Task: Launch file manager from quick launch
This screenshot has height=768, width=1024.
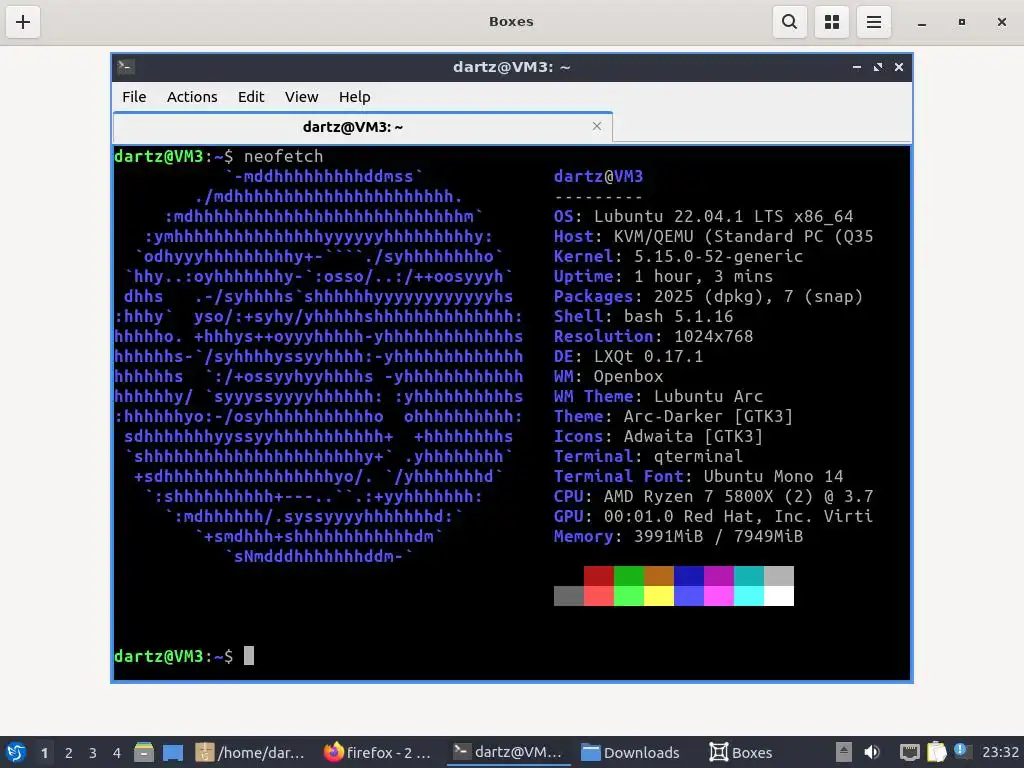Action: click(x=144, y=752)
